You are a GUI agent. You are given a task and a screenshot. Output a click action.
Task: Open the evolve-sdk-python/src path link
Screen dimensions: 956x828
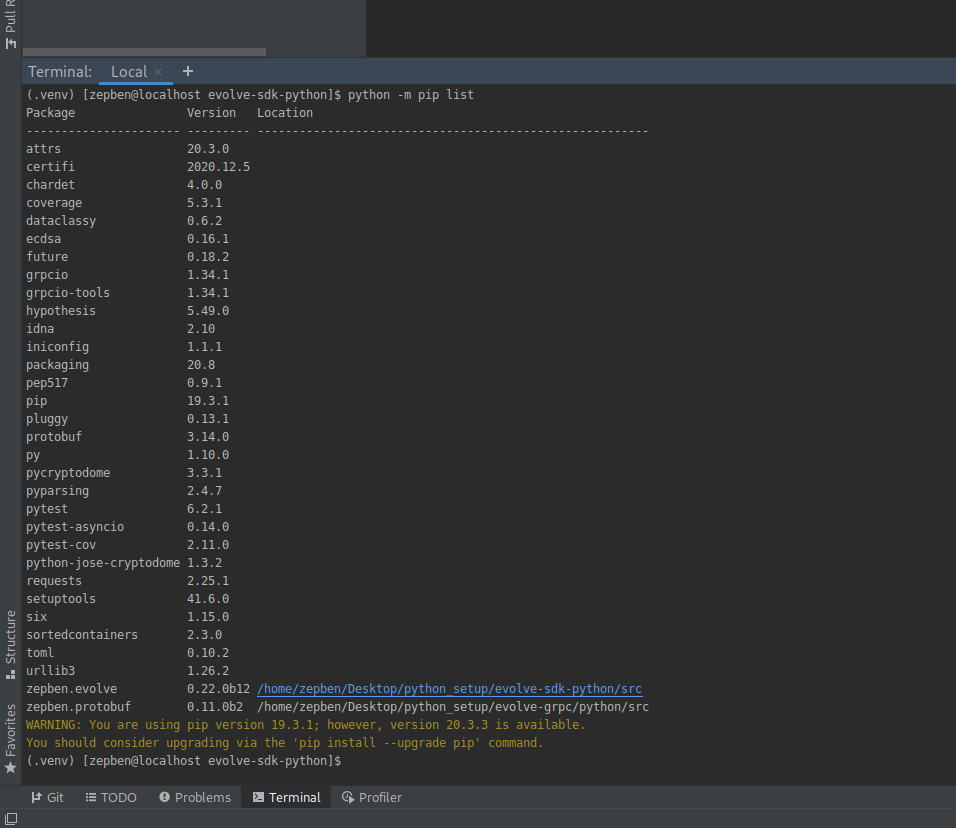tap(449, 689)
